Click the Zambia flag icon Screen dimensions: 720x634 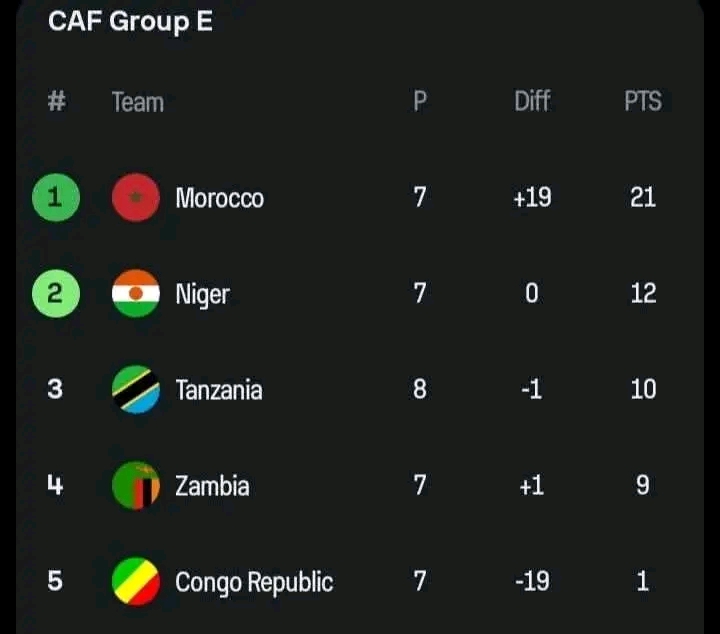[x=136, y=486]
